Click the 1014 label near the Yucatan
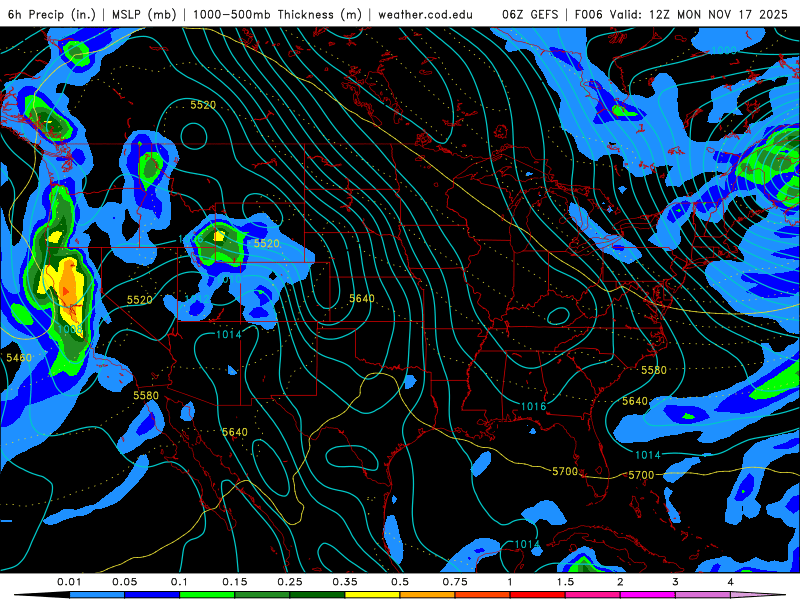Screen dimensions: 800x600 pos(527,544)
